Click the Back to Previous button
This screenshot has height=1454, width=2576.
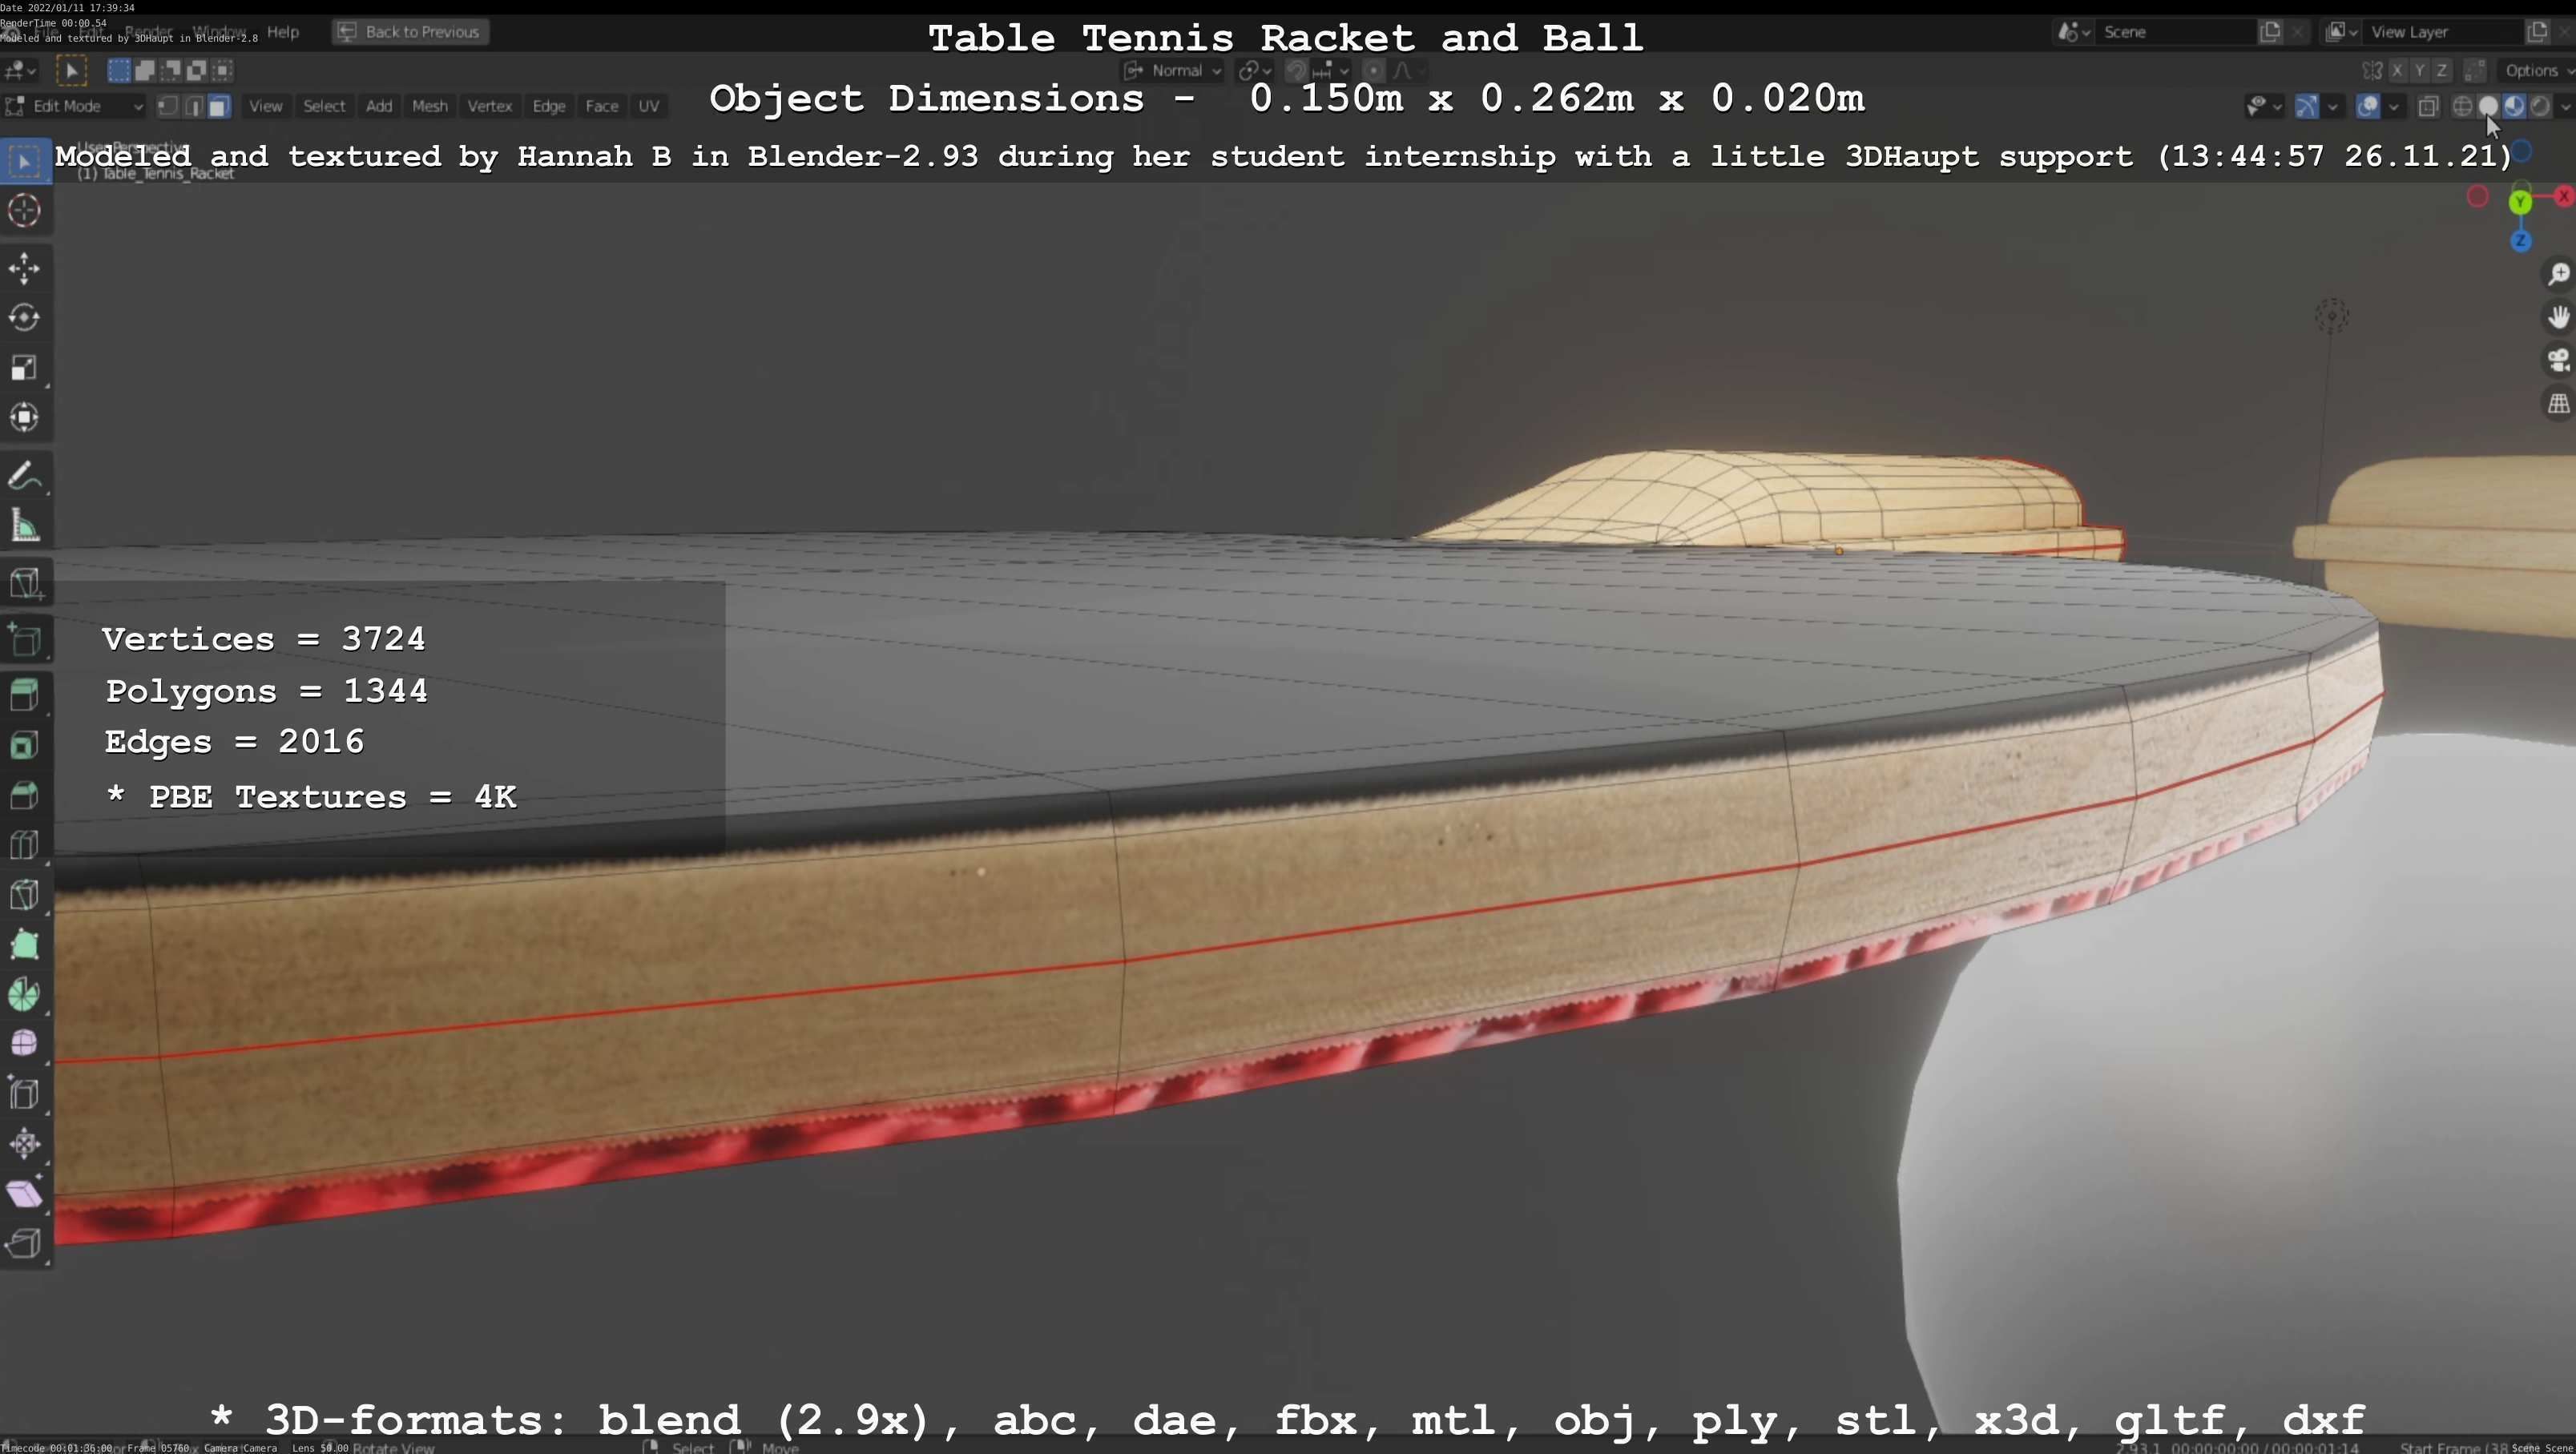[410, 32]
